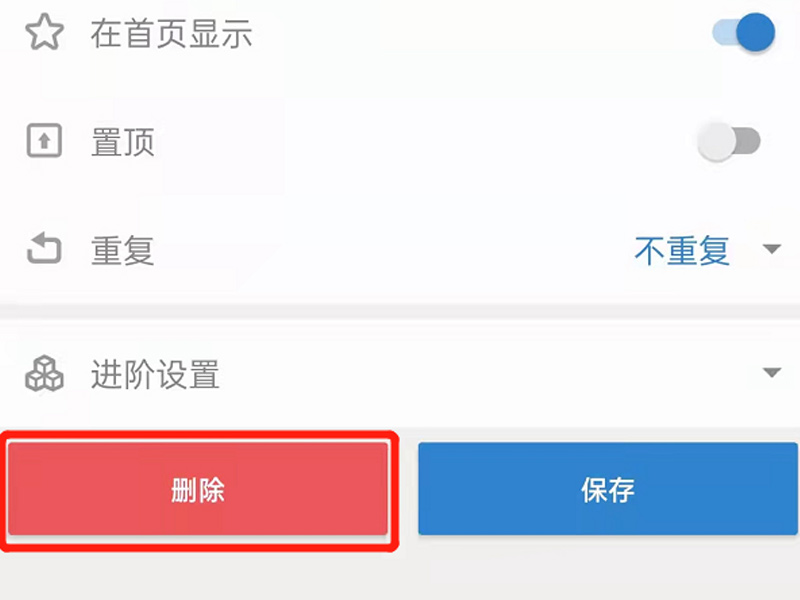Image resolution: width=800 pixels, height=600 pixels.
Task: Click the blue knob of 在首页显示 switch
Action: coord(756,33)
